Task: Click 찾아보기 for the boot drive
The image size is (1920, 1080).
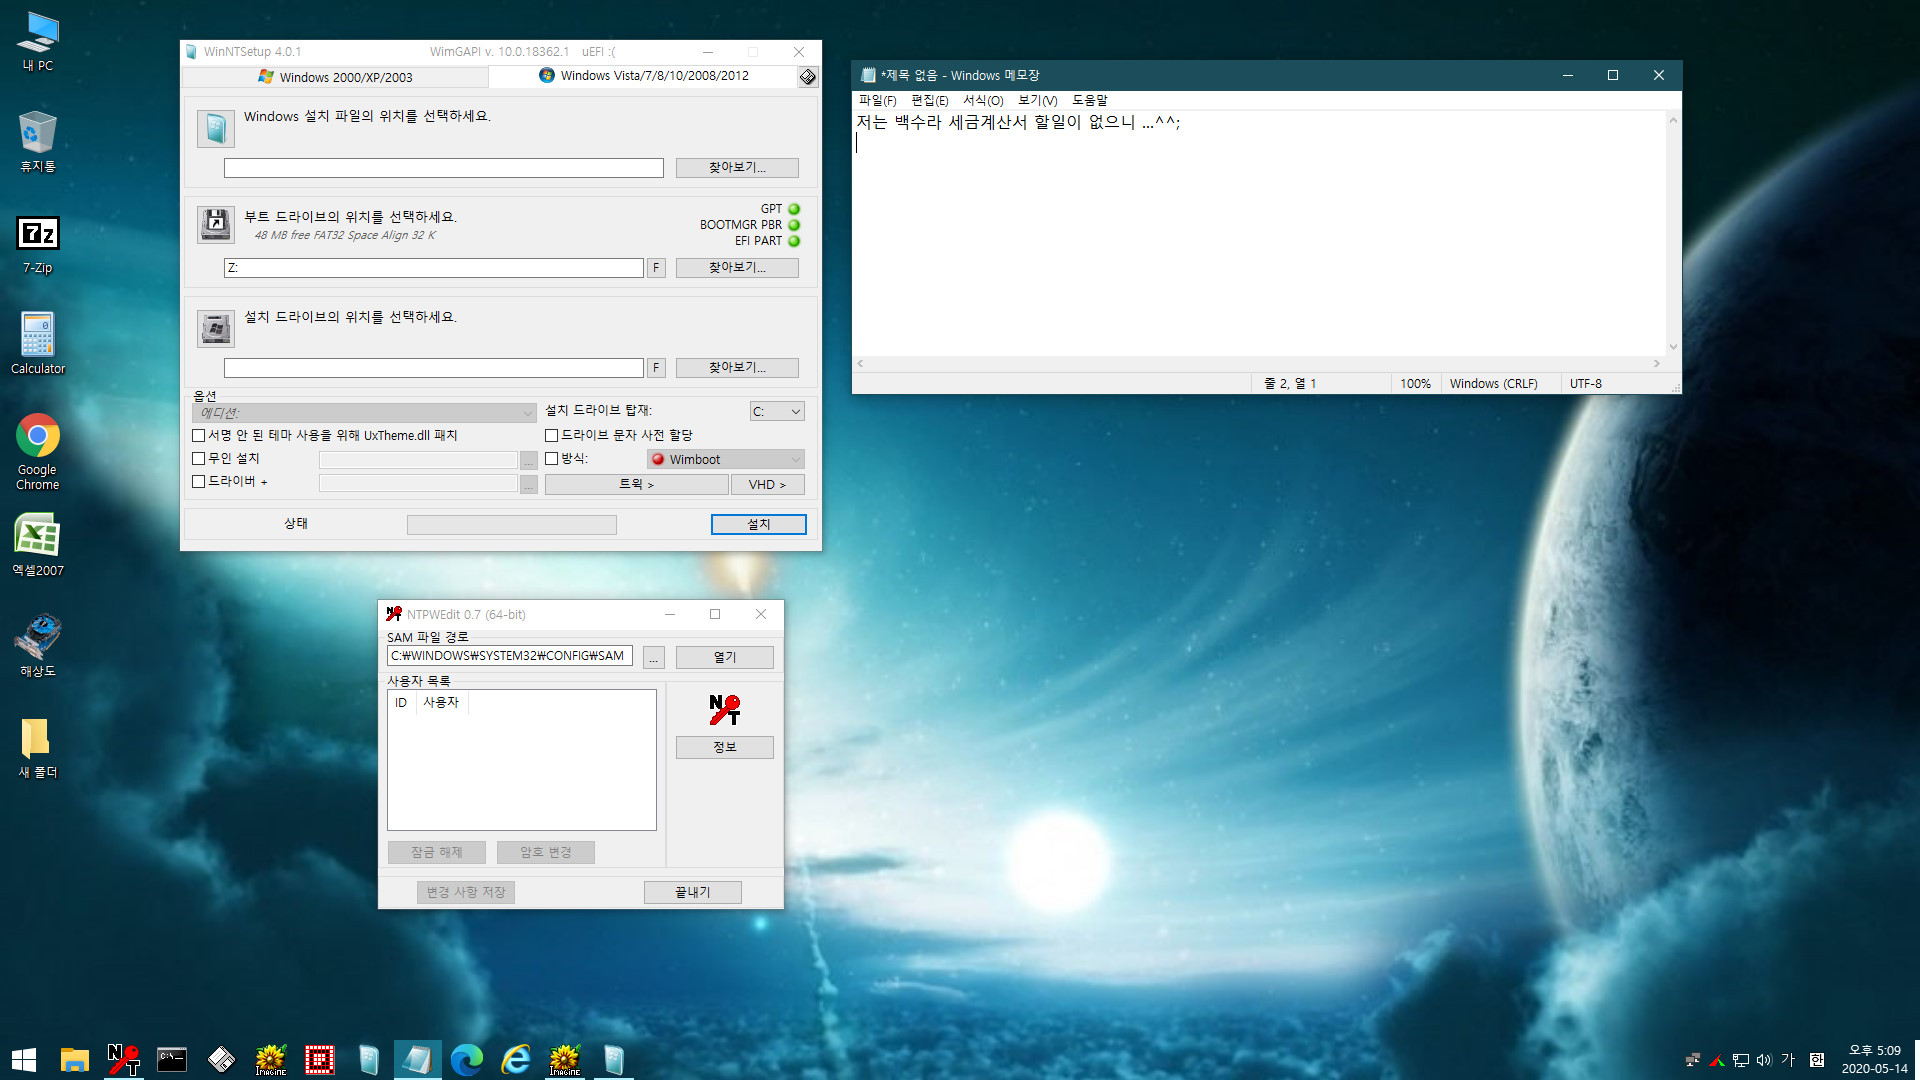Action: tap(737, 267)
